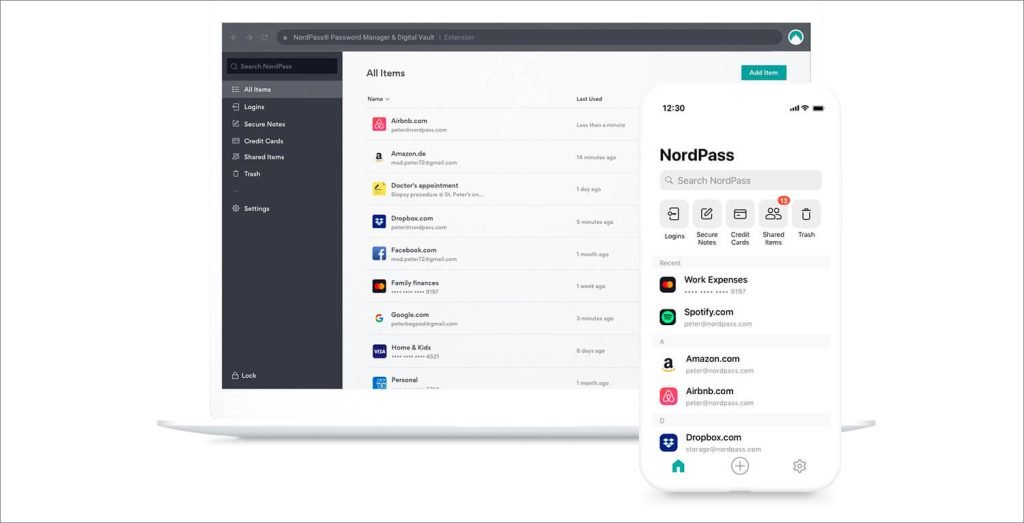Viewport: 1024px width, 523px height.
Task: Open Work Expenses card on the phone
Action: coord(741,285)
